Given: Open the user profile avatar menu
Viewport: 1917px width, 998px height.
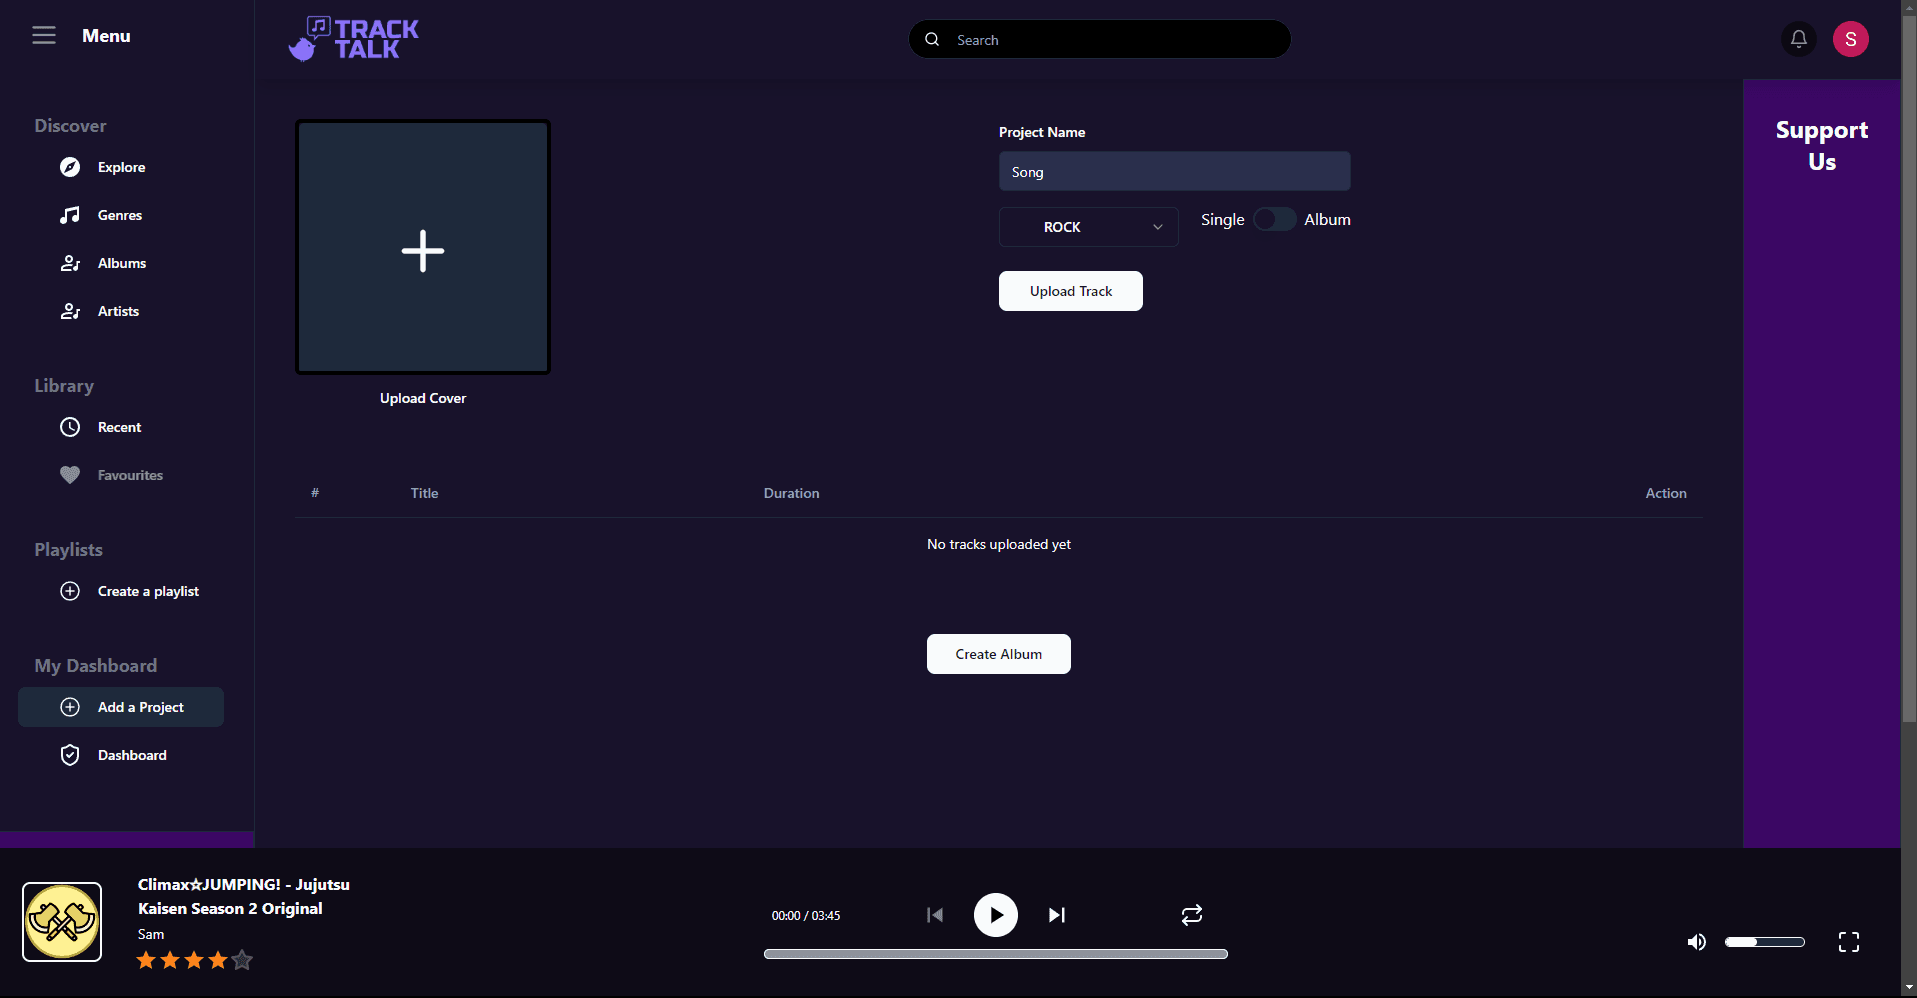Looking at the screenshot, I should point(1850,39).
